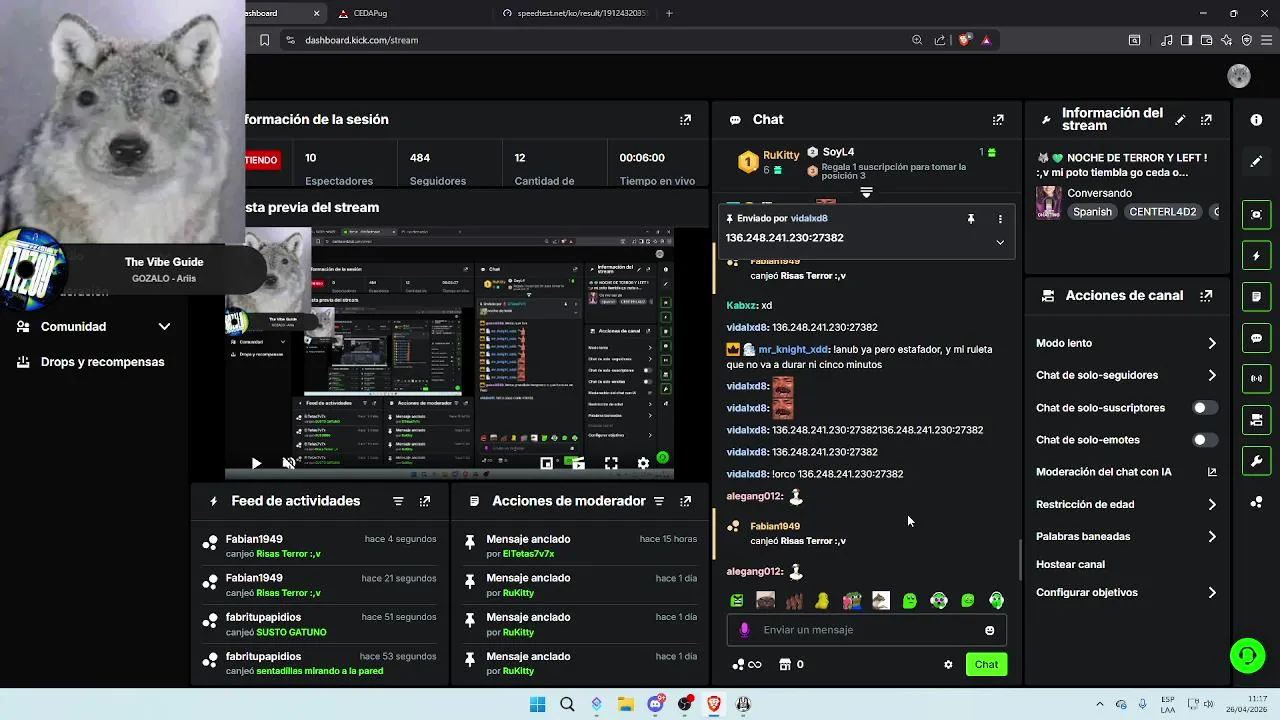Toggle the wrench panel in right sidebar

coord(1256,461)
